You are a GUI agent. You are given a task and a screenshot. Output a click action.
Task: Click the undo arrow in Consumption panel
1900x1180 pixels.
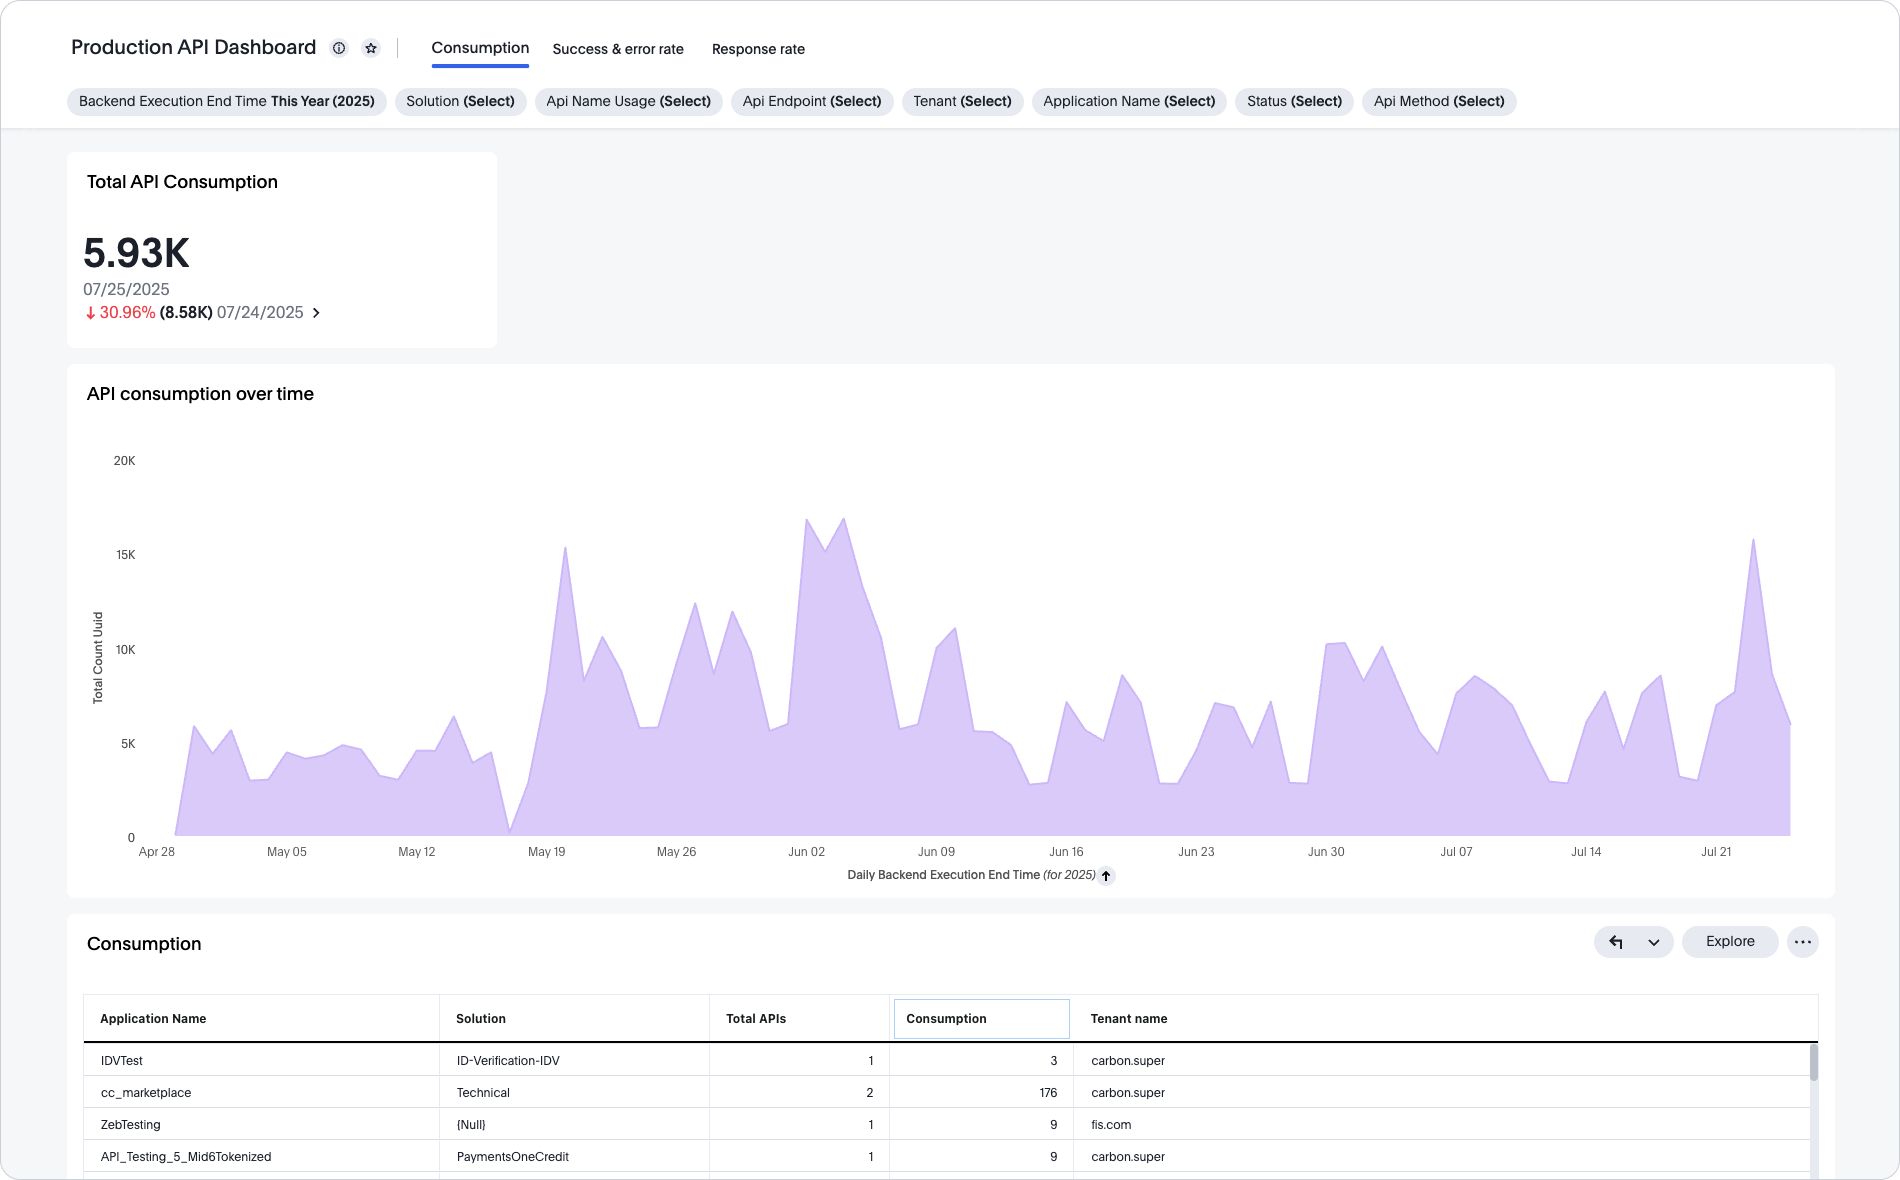pos(1615,942)
